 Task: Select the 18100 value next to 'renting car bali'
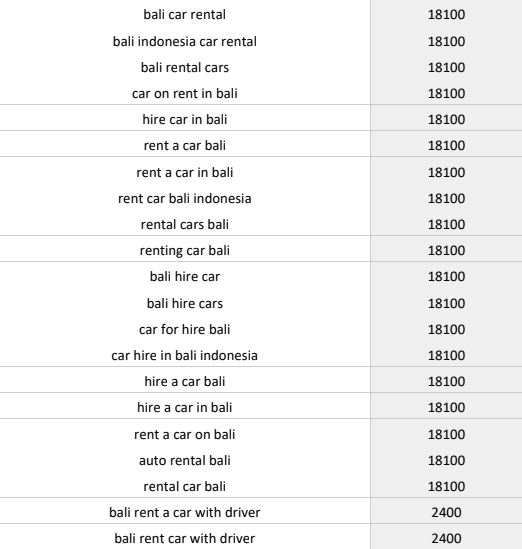[x=446, y=250]
